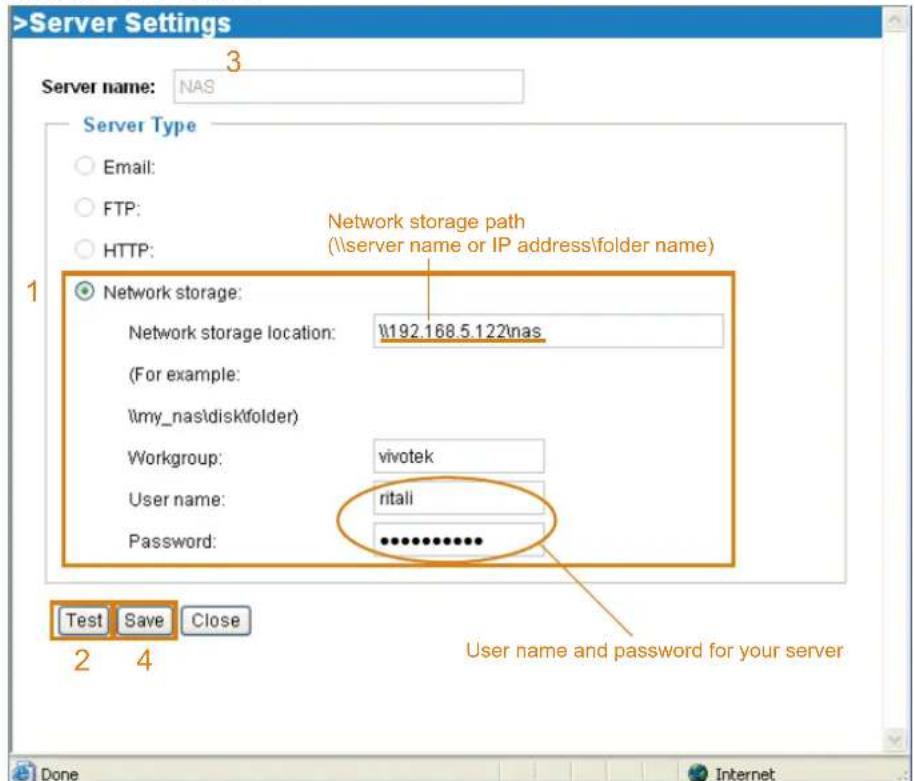Click the Internet zone label in status bar

tap(745, 774)
